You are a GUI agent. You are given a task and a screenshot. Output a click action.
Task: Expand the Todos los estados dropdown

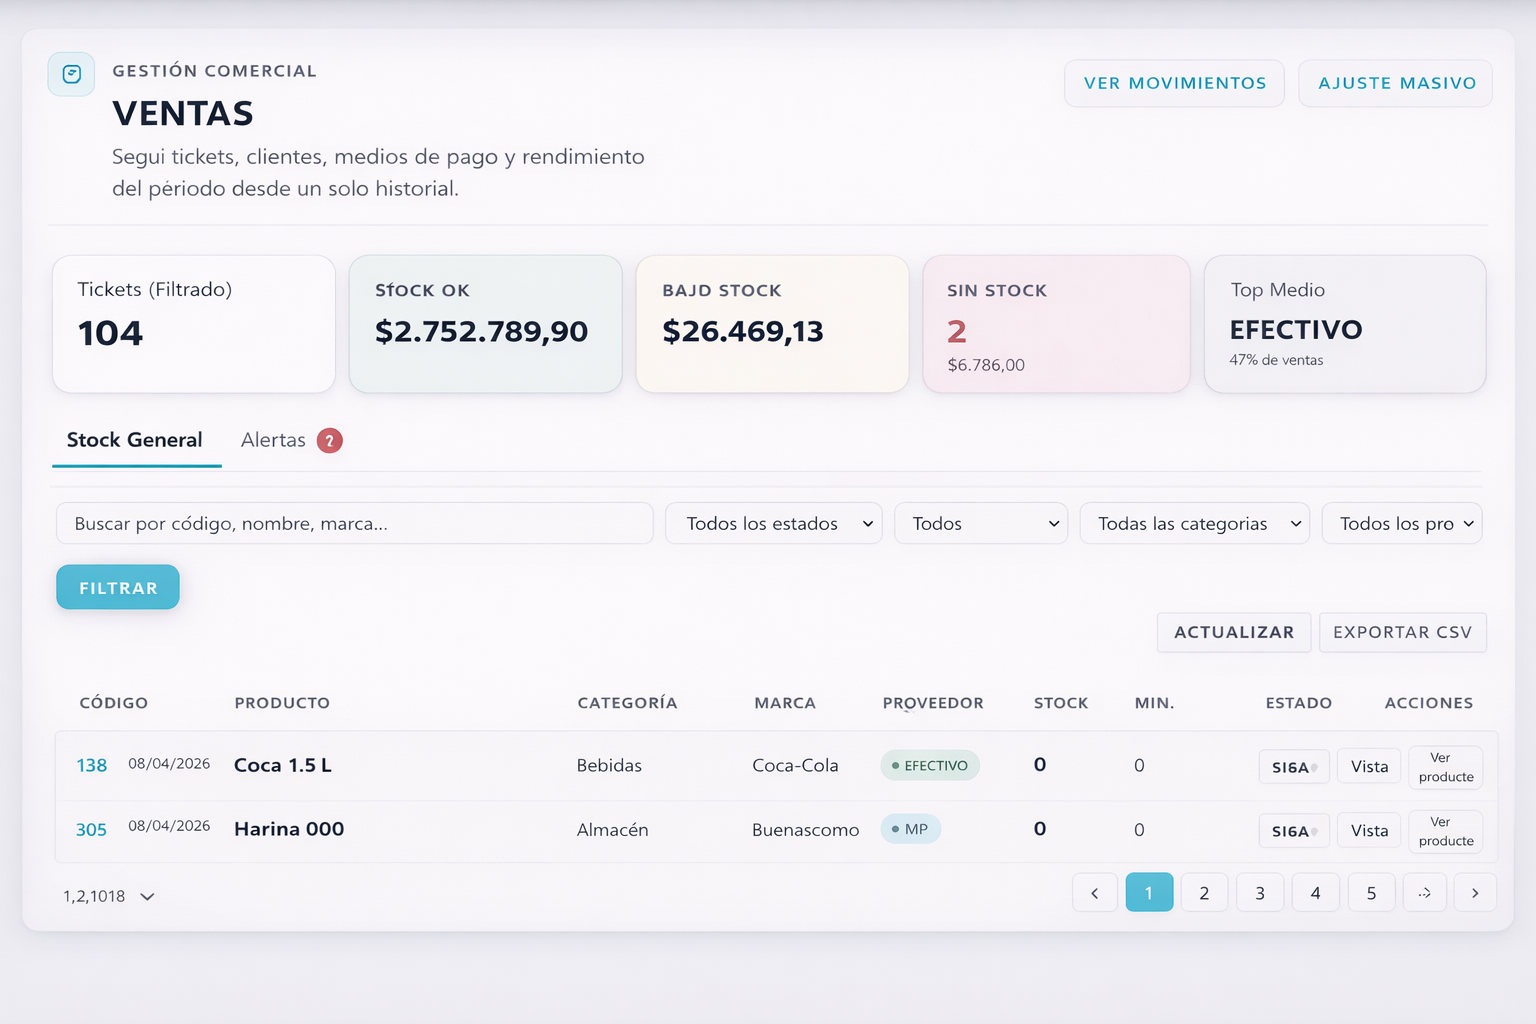(x=774, y=523)
